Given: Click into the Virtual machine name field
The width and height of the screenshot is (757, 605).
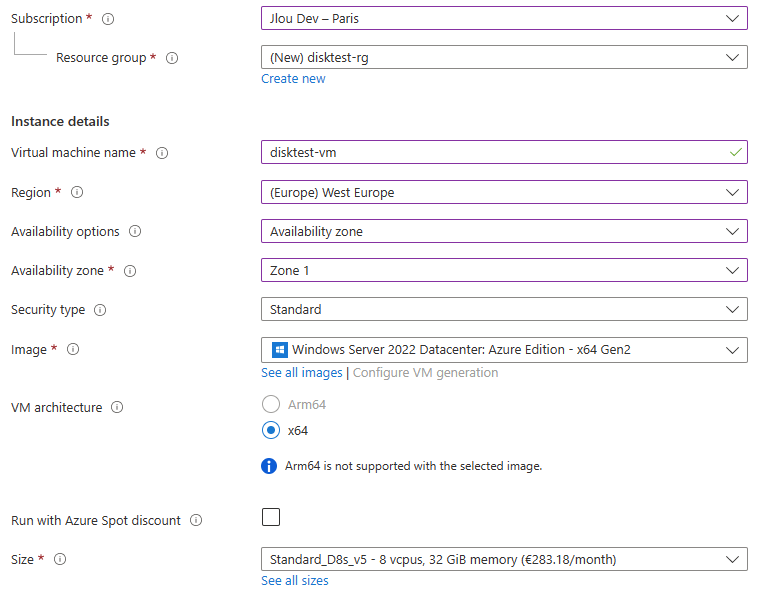Looking at the screenshot, I should pos(504,153).
